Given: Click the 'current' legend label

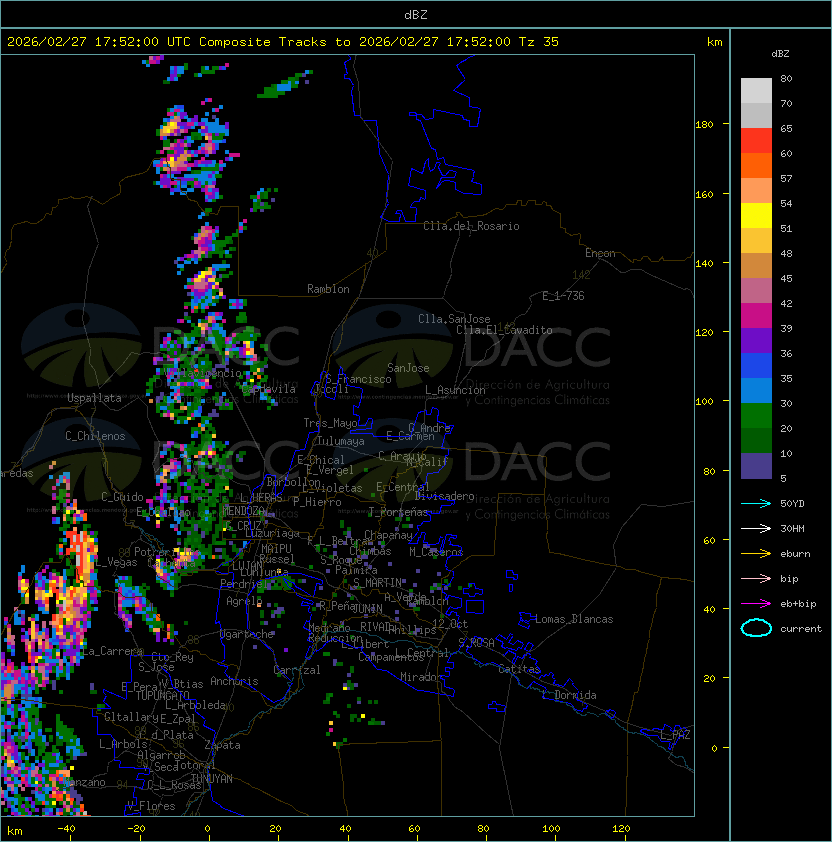Looking at the screenshot, I should click(801, 629).
